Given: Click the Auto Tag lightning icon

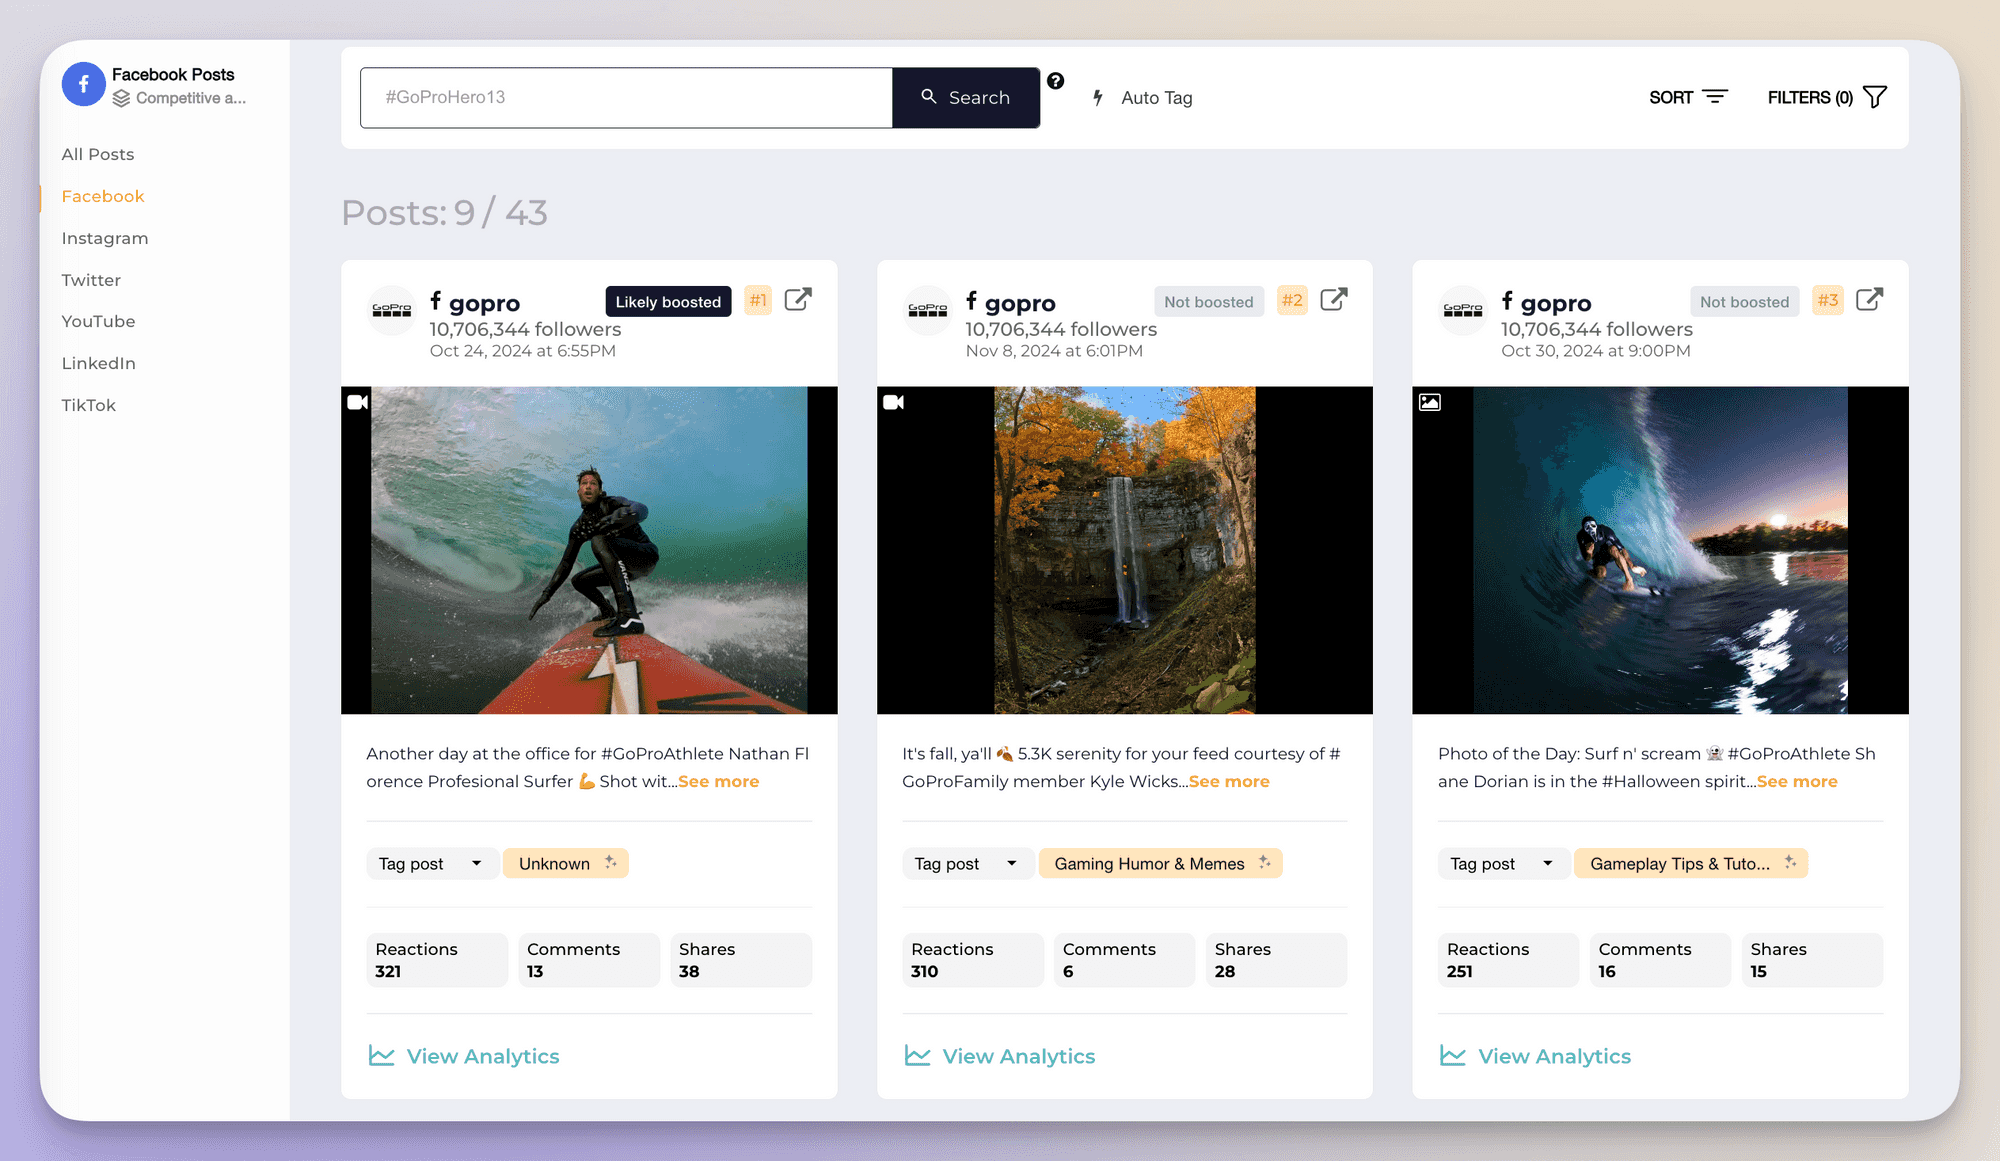Looking at the screenshot, I should (x=1098, y=97).
